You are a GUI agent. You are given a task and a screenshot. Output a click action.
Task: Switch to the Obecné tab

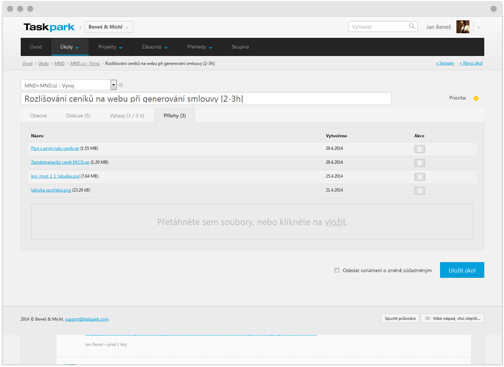(x=38, y=116)
